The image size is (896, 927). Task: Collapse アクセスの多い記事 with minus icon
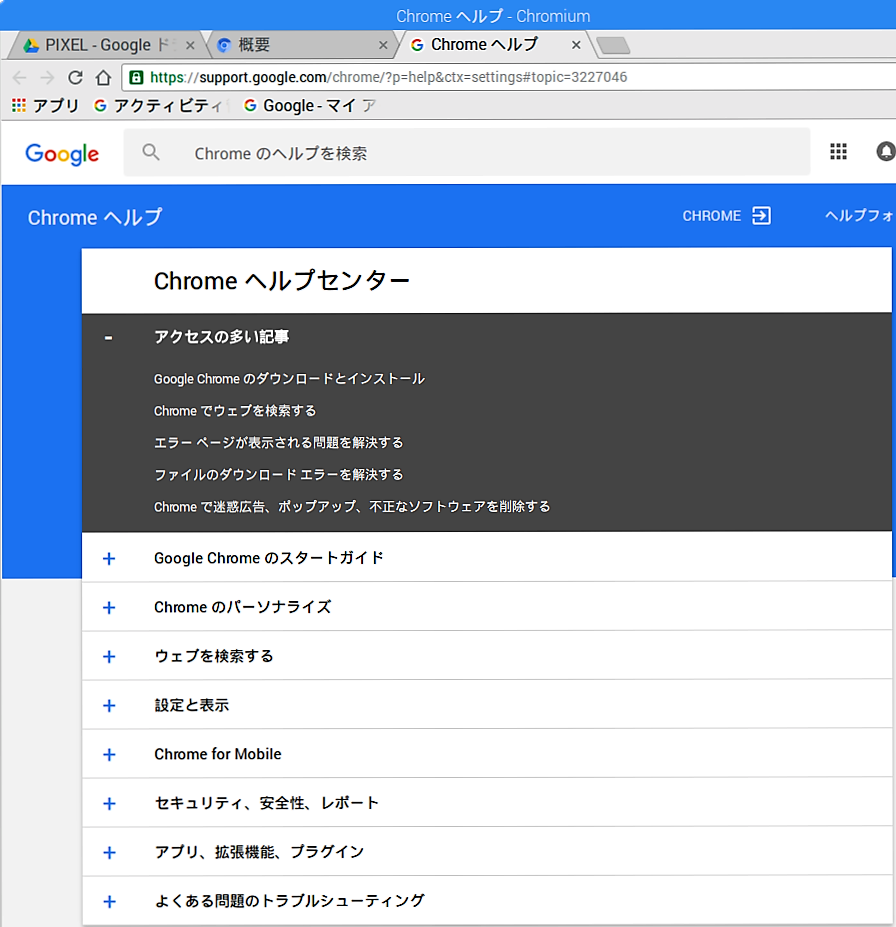click(108, 338)
